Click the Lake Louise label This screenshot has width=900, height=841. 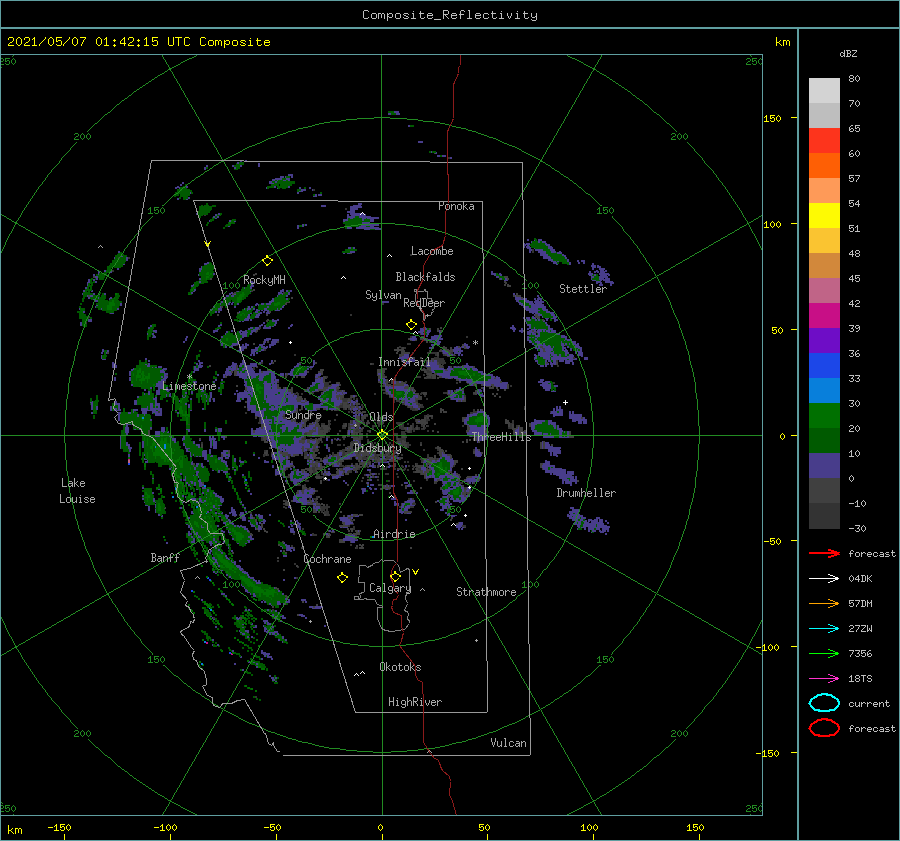77,491
